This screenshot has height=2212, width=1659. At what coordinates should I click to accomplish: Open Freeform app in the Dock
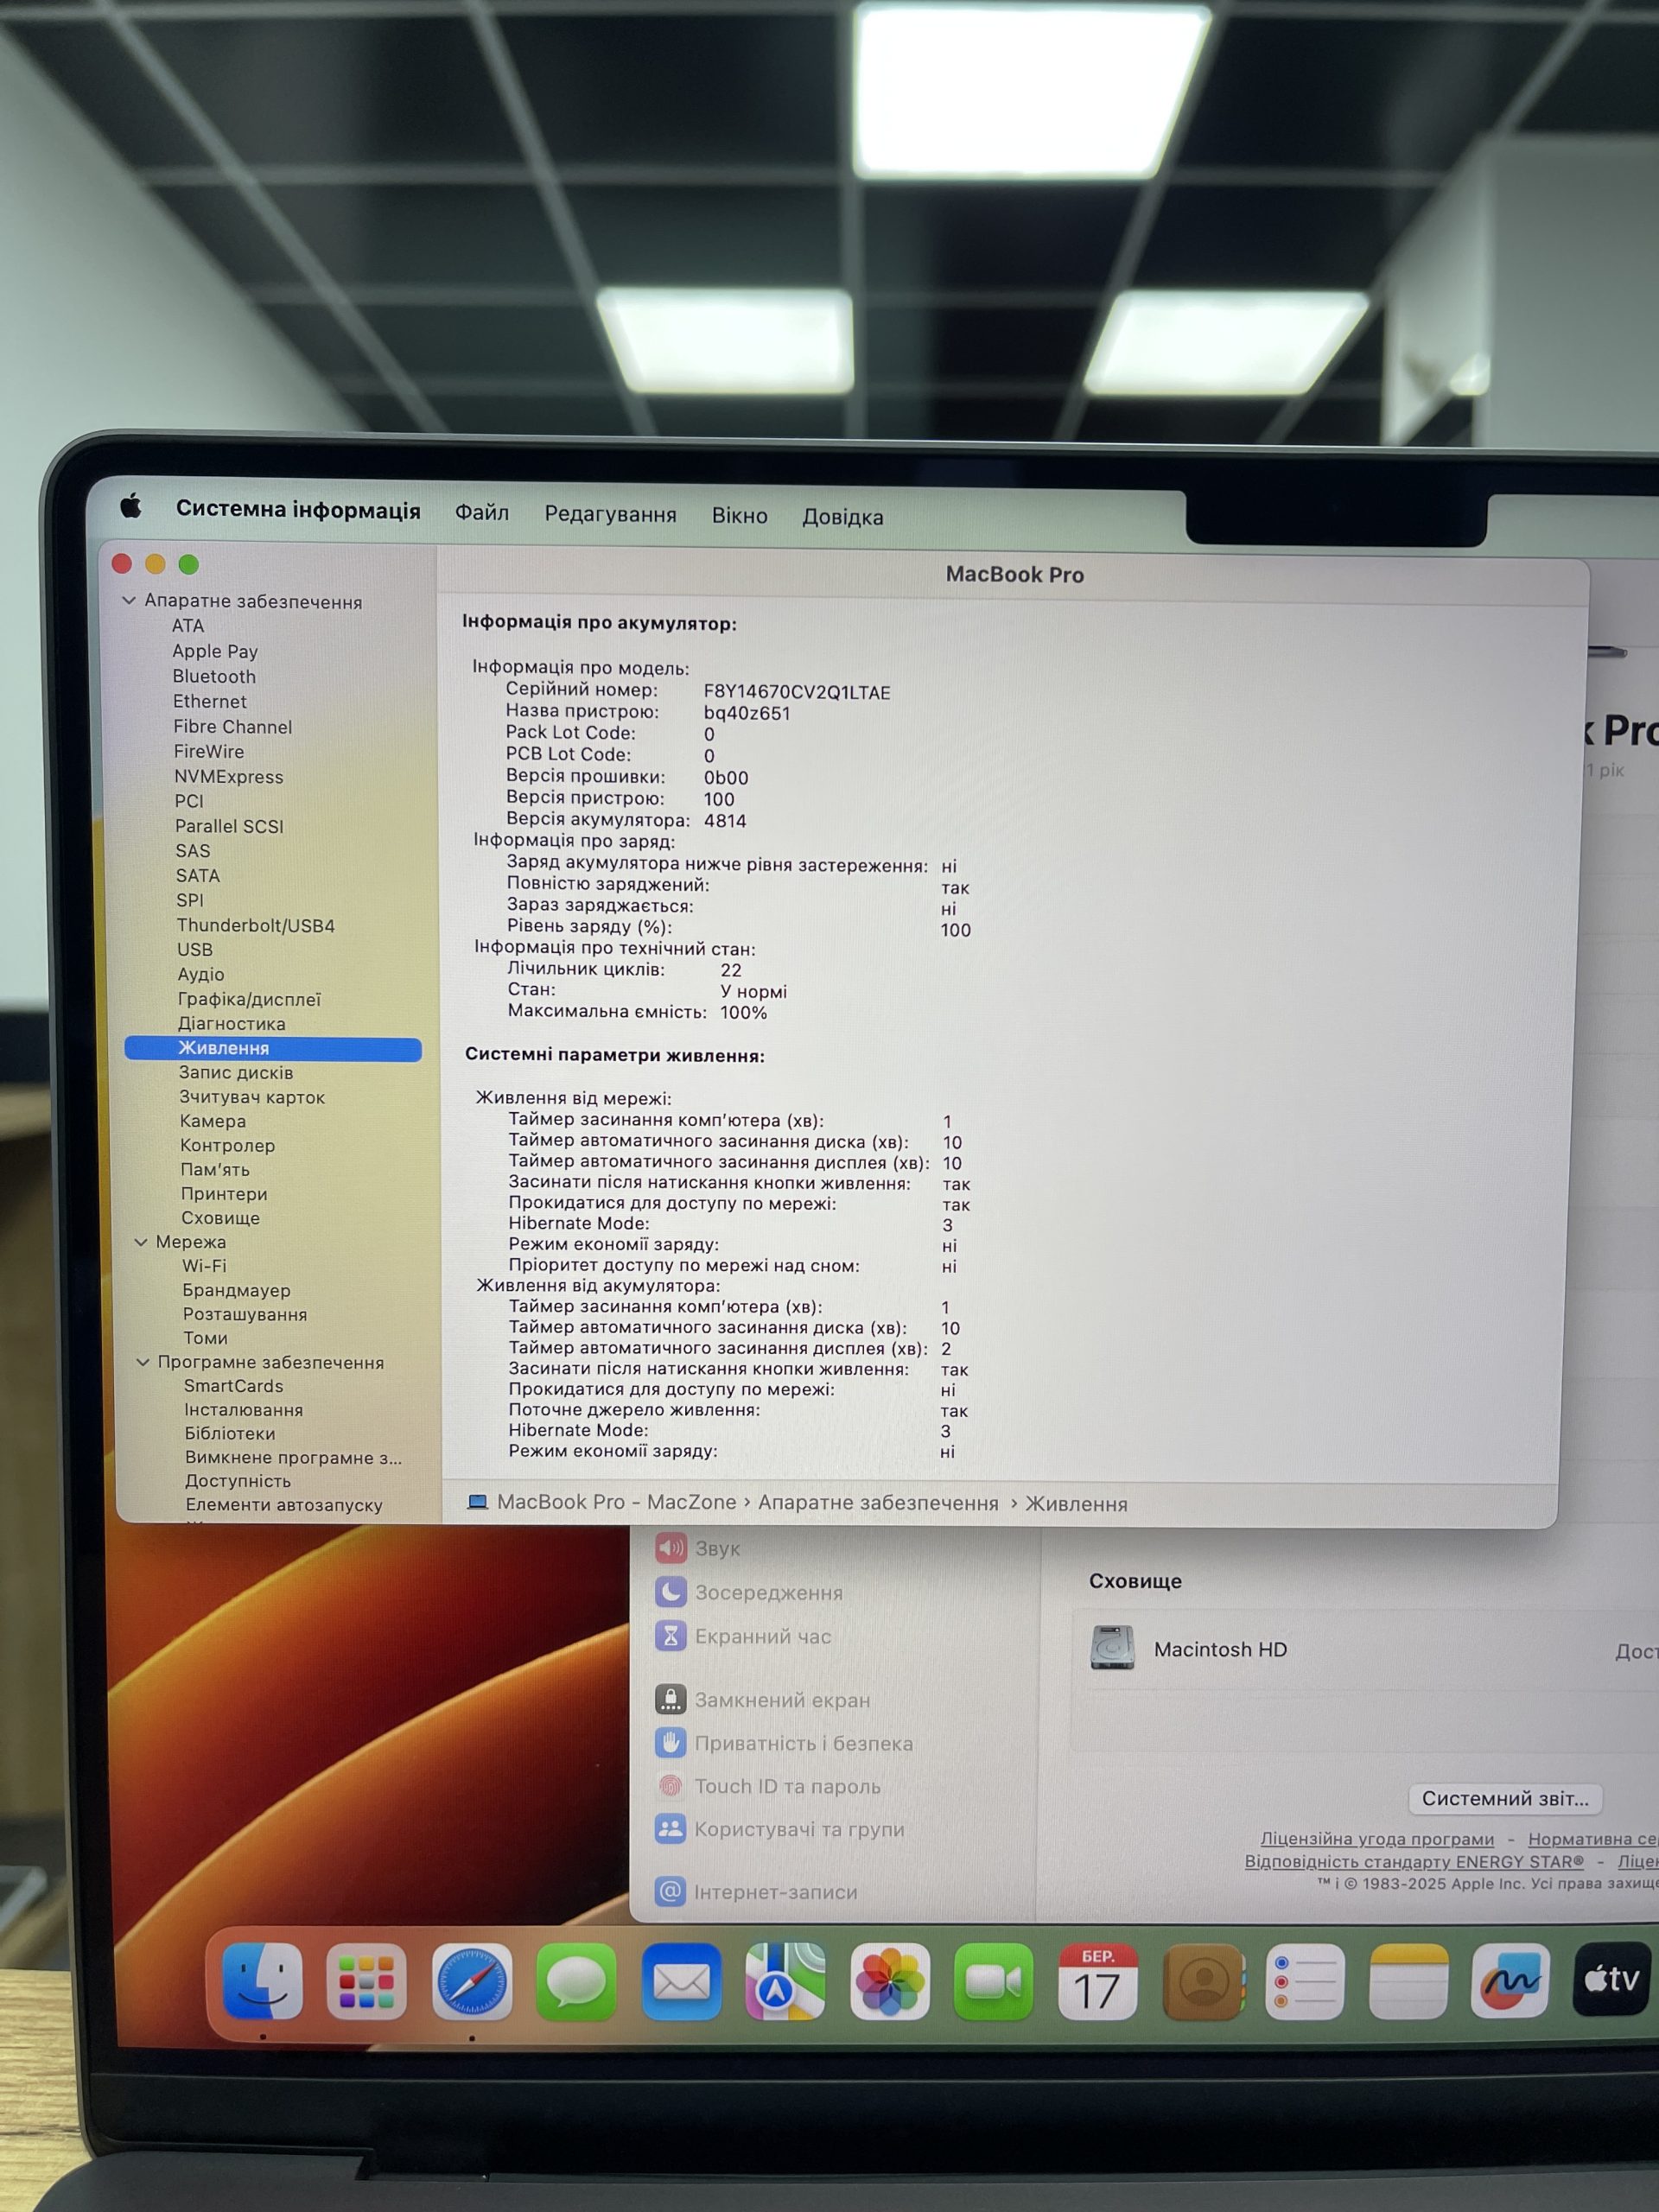[x=1510, y=1981]
